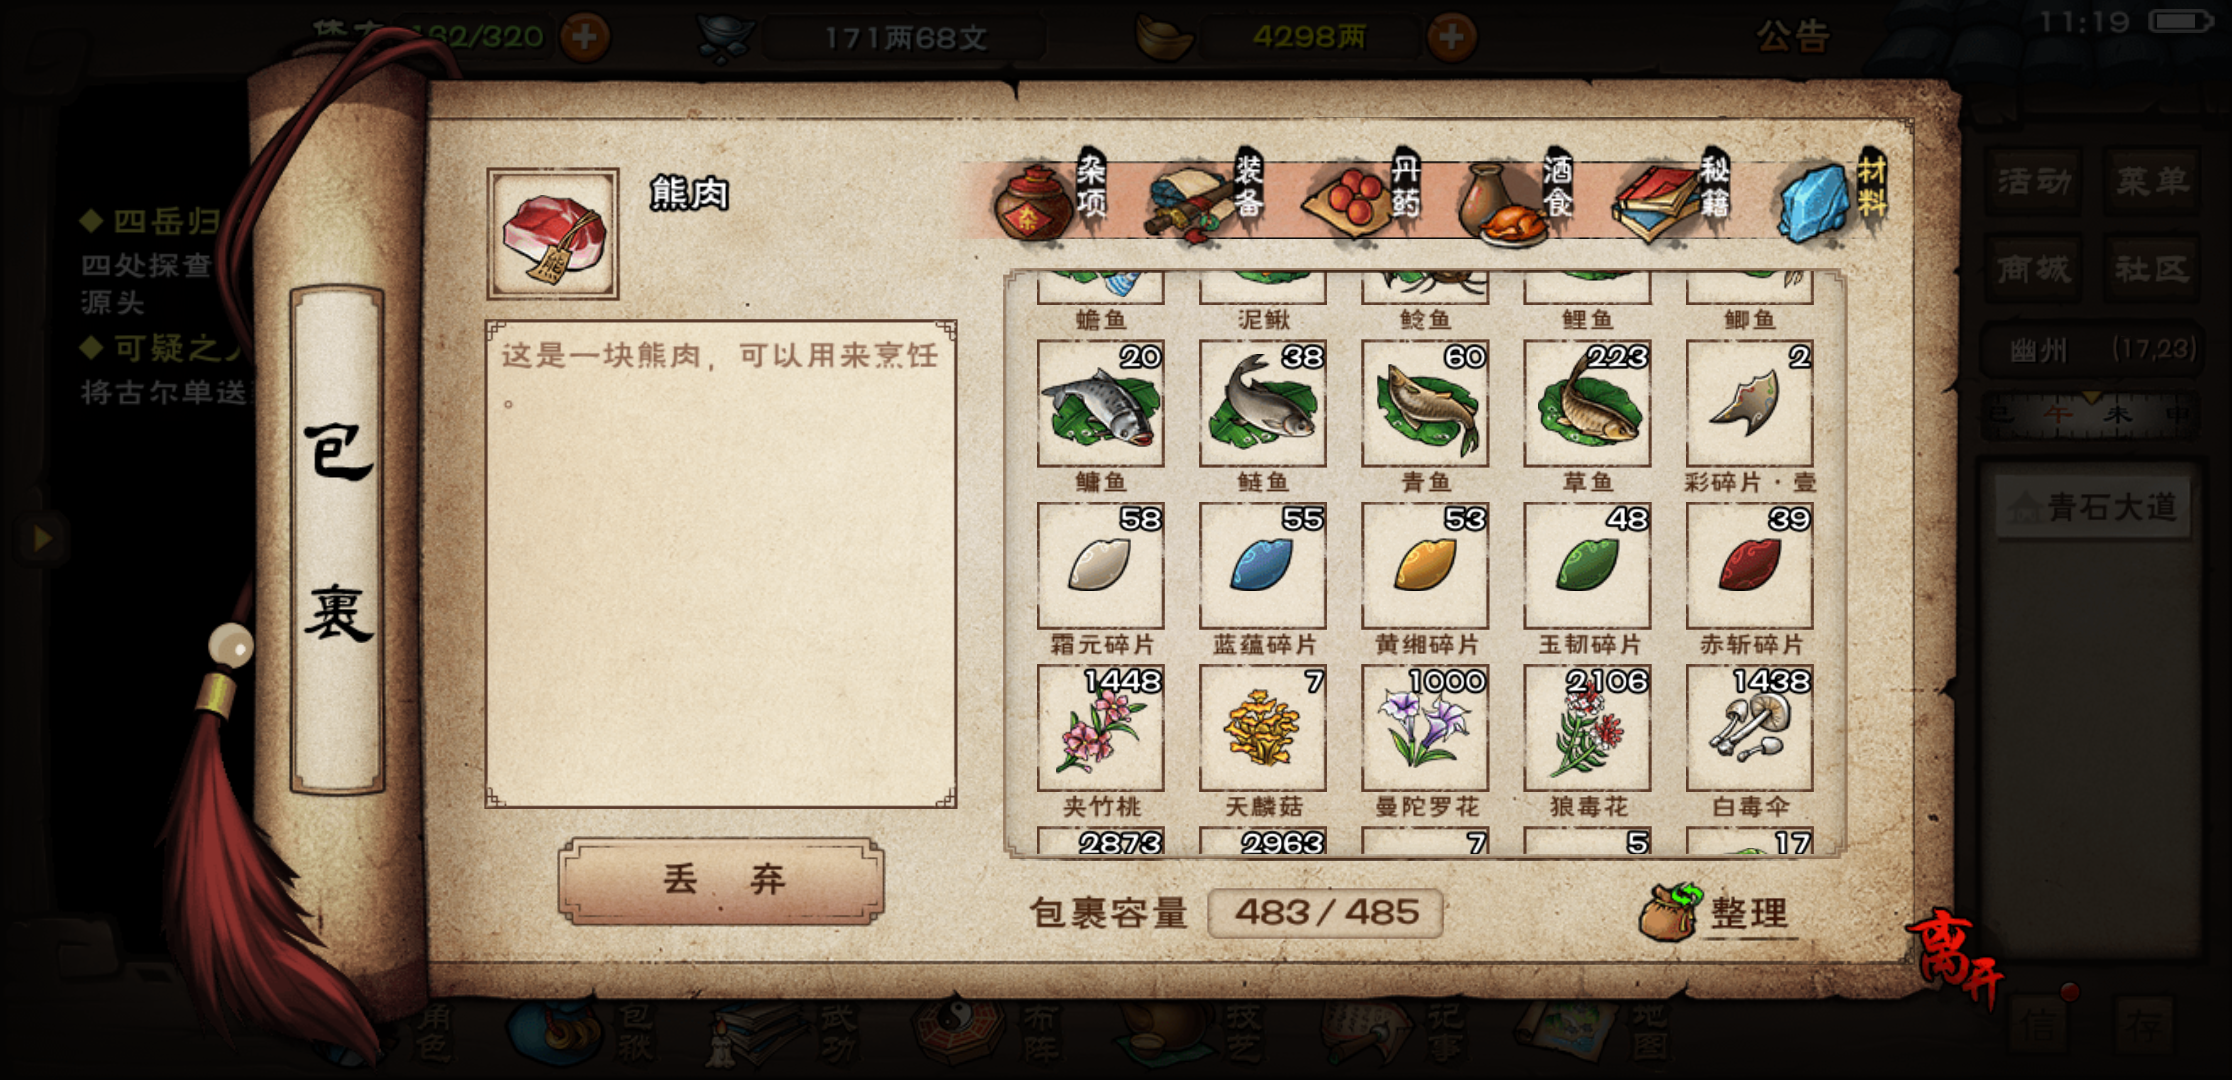Select the 夹竹桃 flower item
This screenshot has height=1080, width=2232.
(1100, 728)
